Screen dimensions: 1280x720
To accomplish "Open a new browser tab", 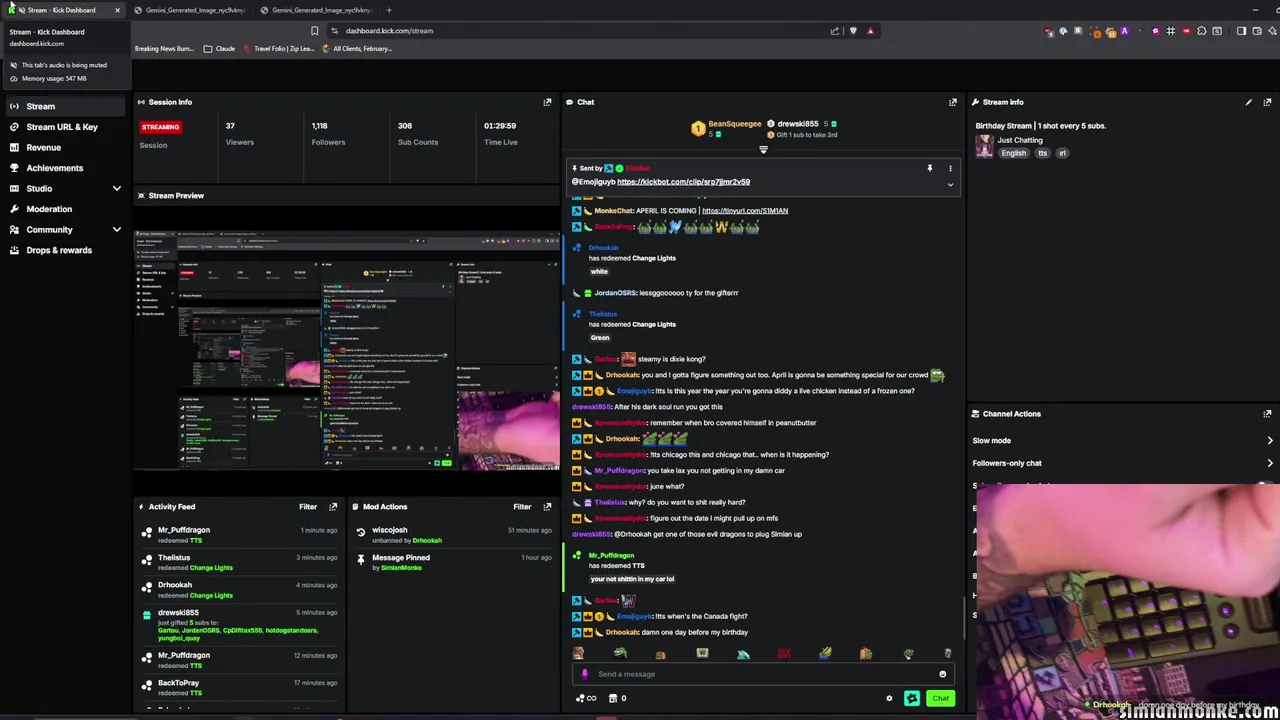I will [x=389, y=10].
